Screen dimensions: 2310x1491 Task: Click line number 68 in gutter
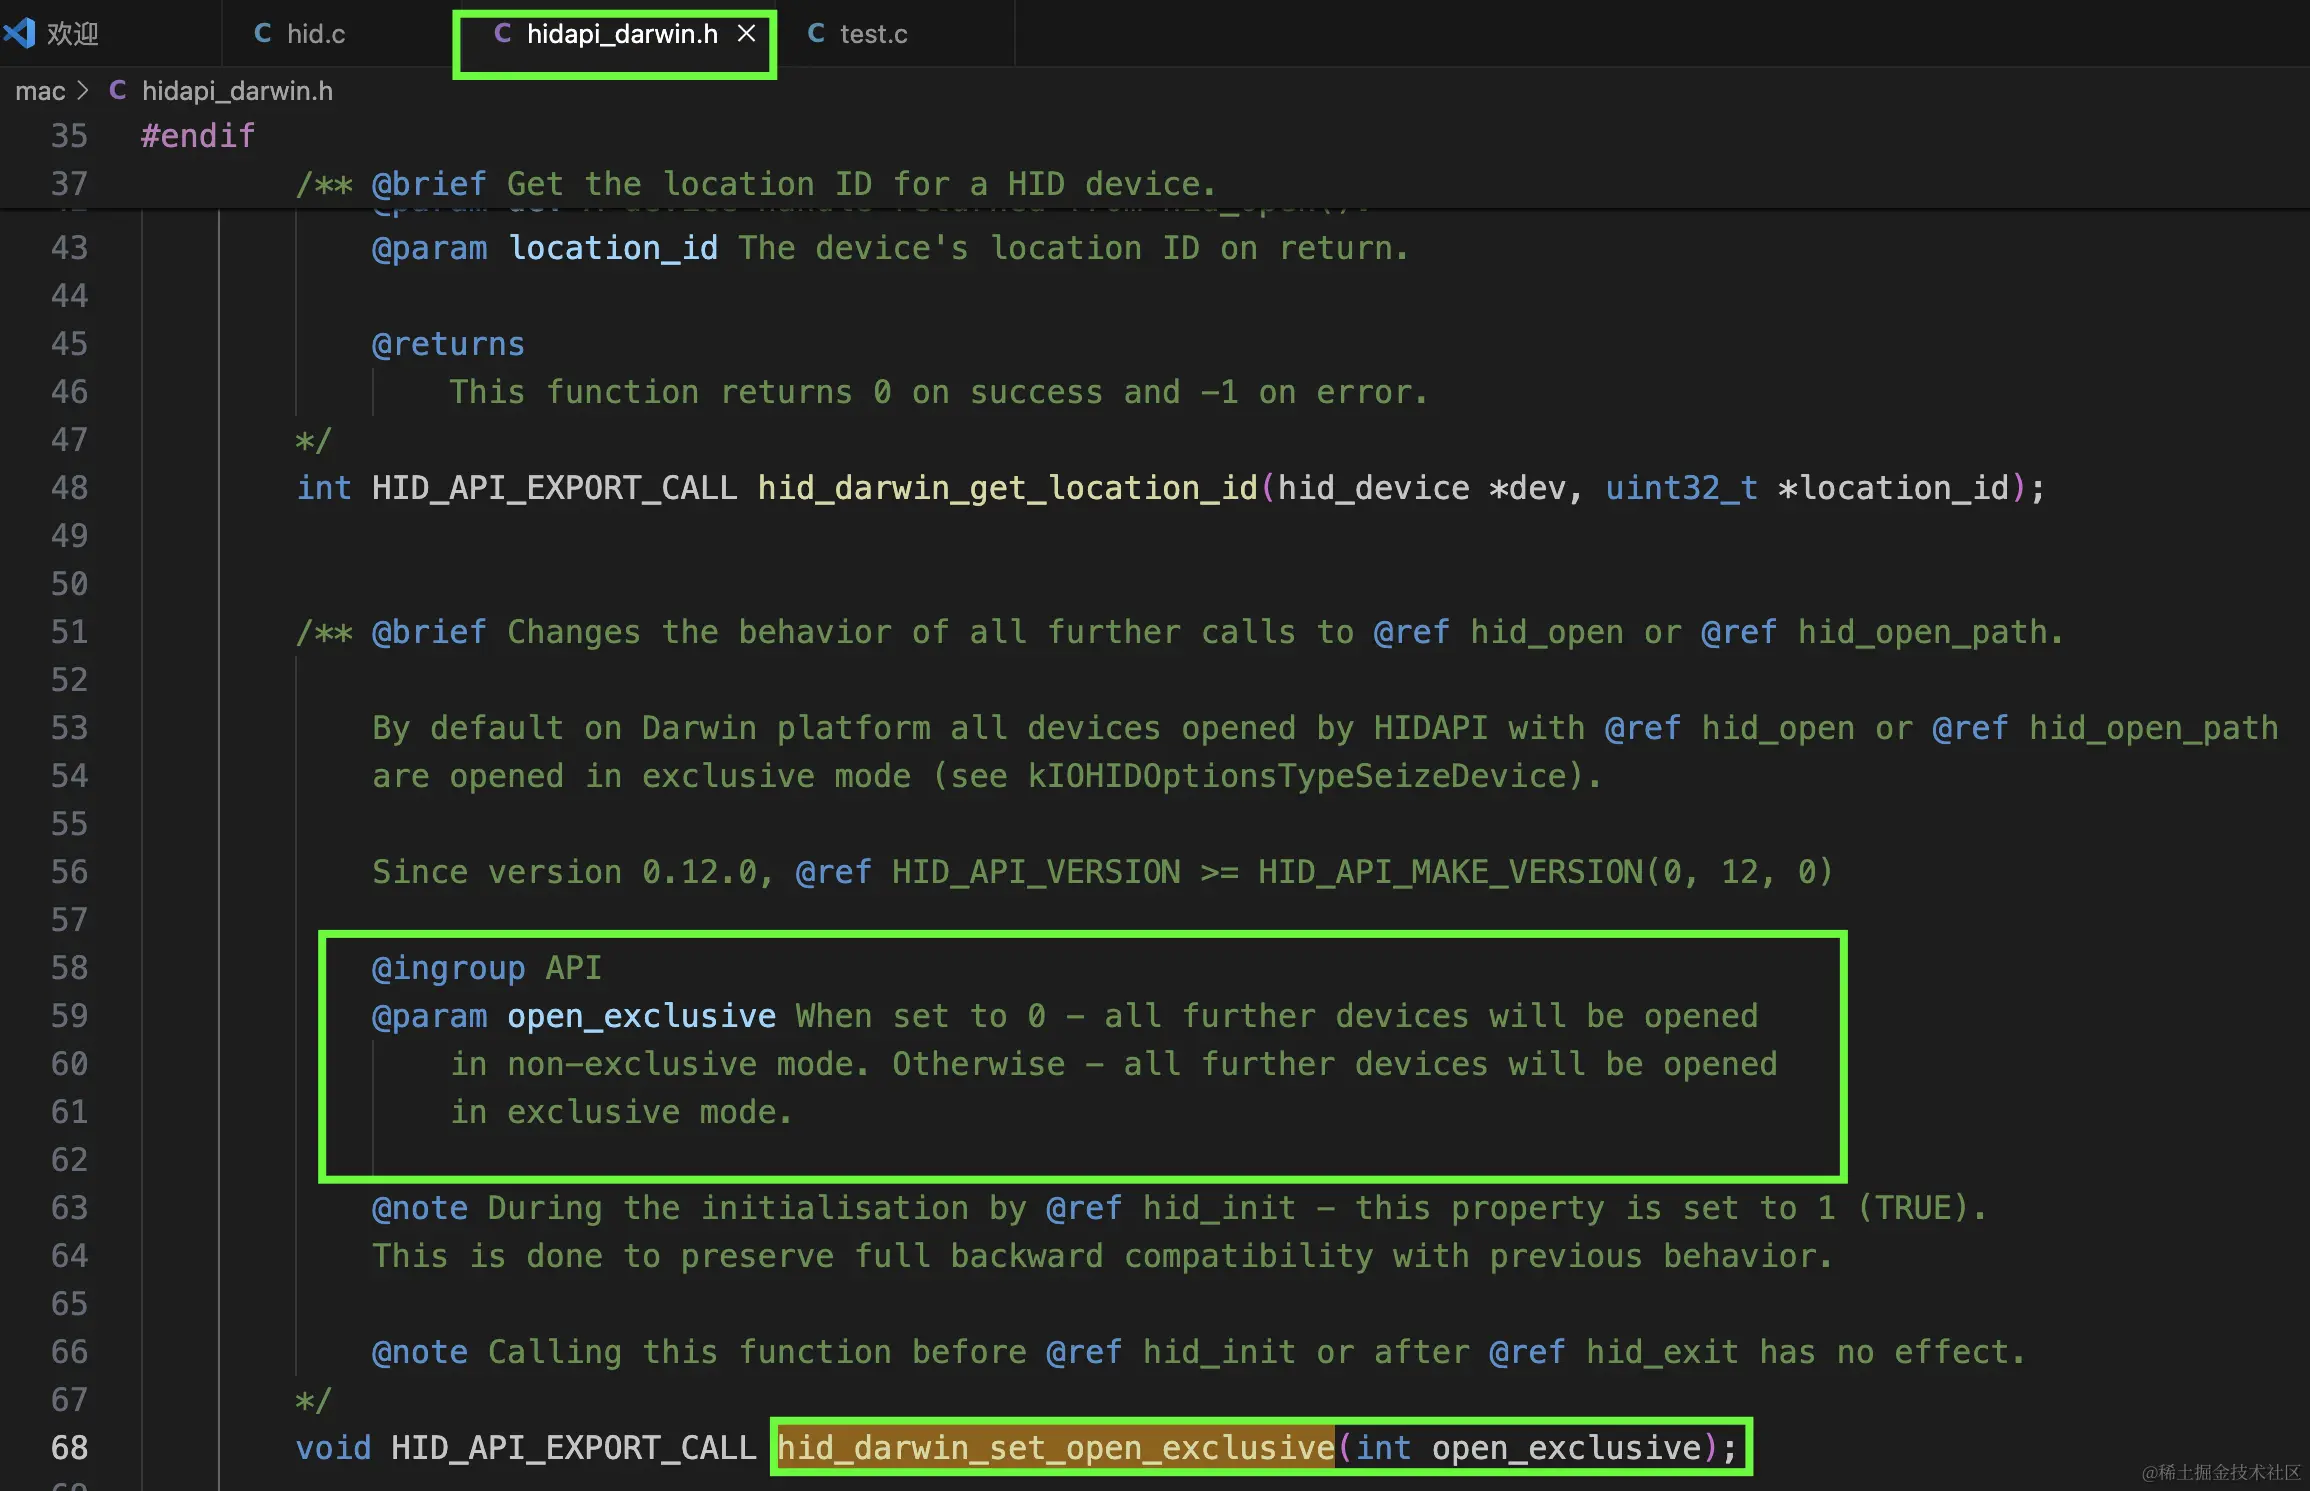tap(69, 1447)
